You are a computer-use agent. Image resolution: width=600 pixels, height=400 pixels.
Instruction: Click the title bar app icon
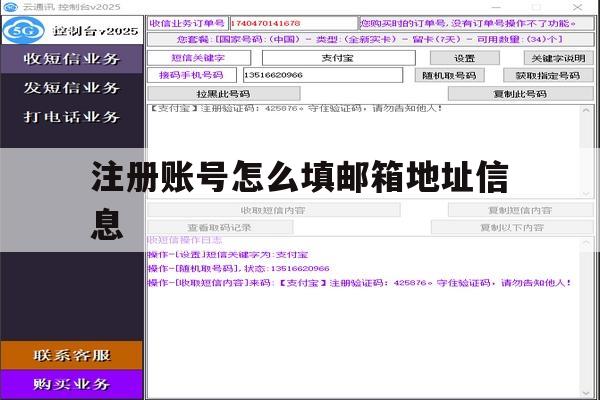point(10,7)
